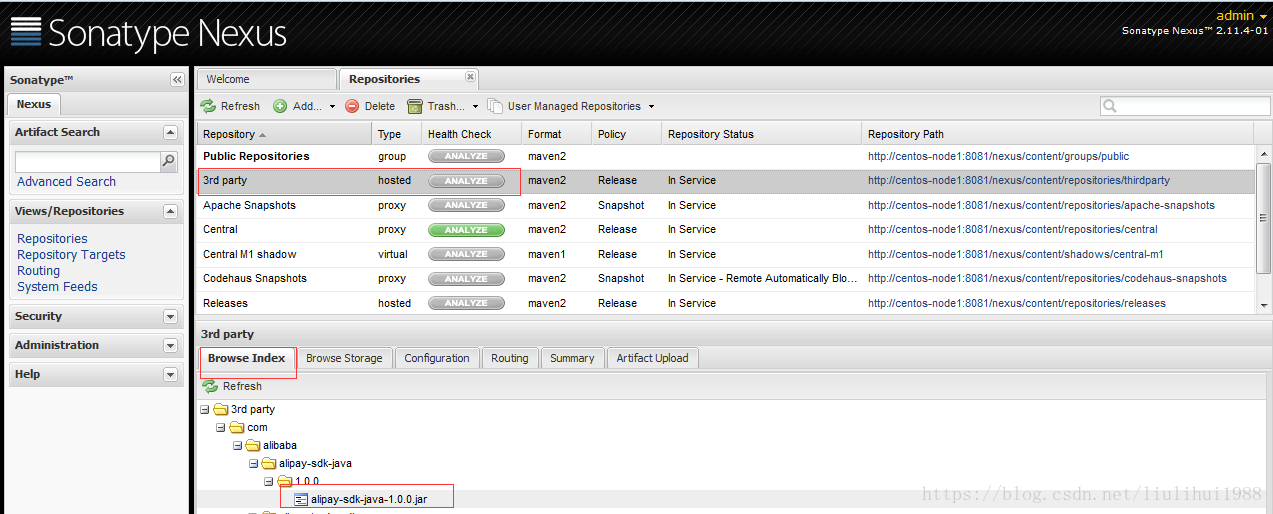Open the repositories/central path link
The width and height of the screenshot is (1273, 514).
(1012, 230)
